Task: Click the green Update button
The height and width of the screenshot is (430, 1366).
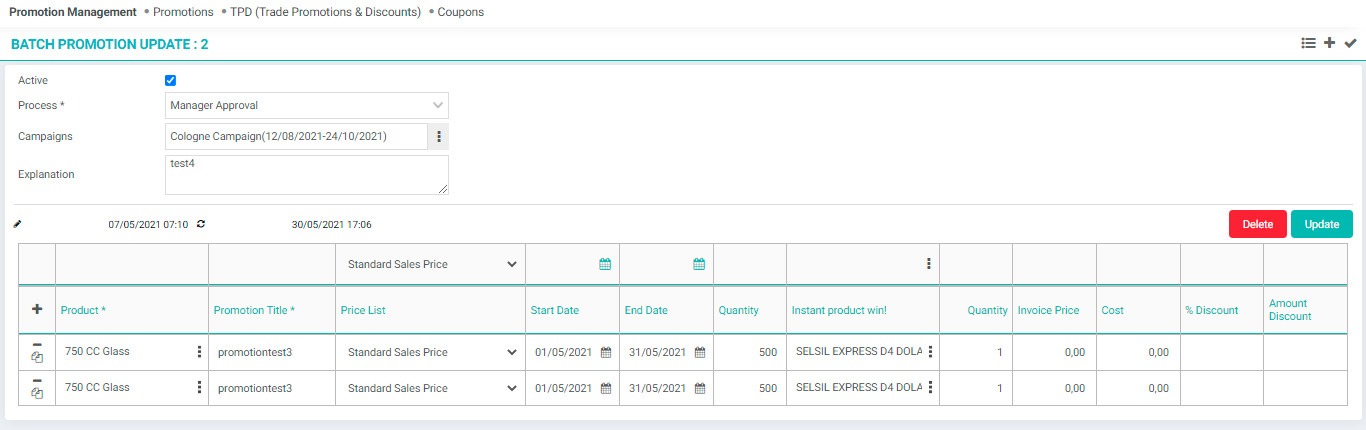Action: click(x=1322, y=224)
